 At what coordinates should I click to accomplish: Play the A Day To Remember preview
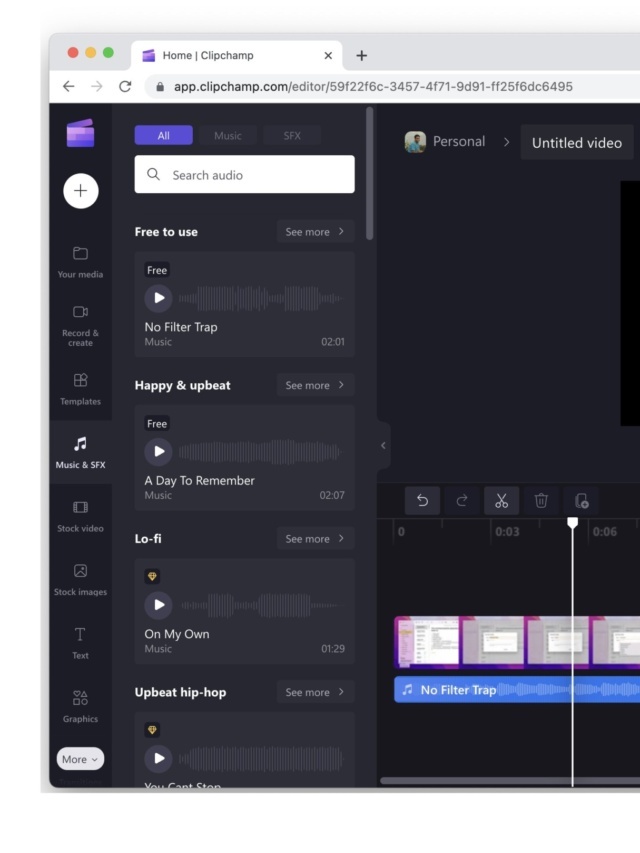pos(158,452)
